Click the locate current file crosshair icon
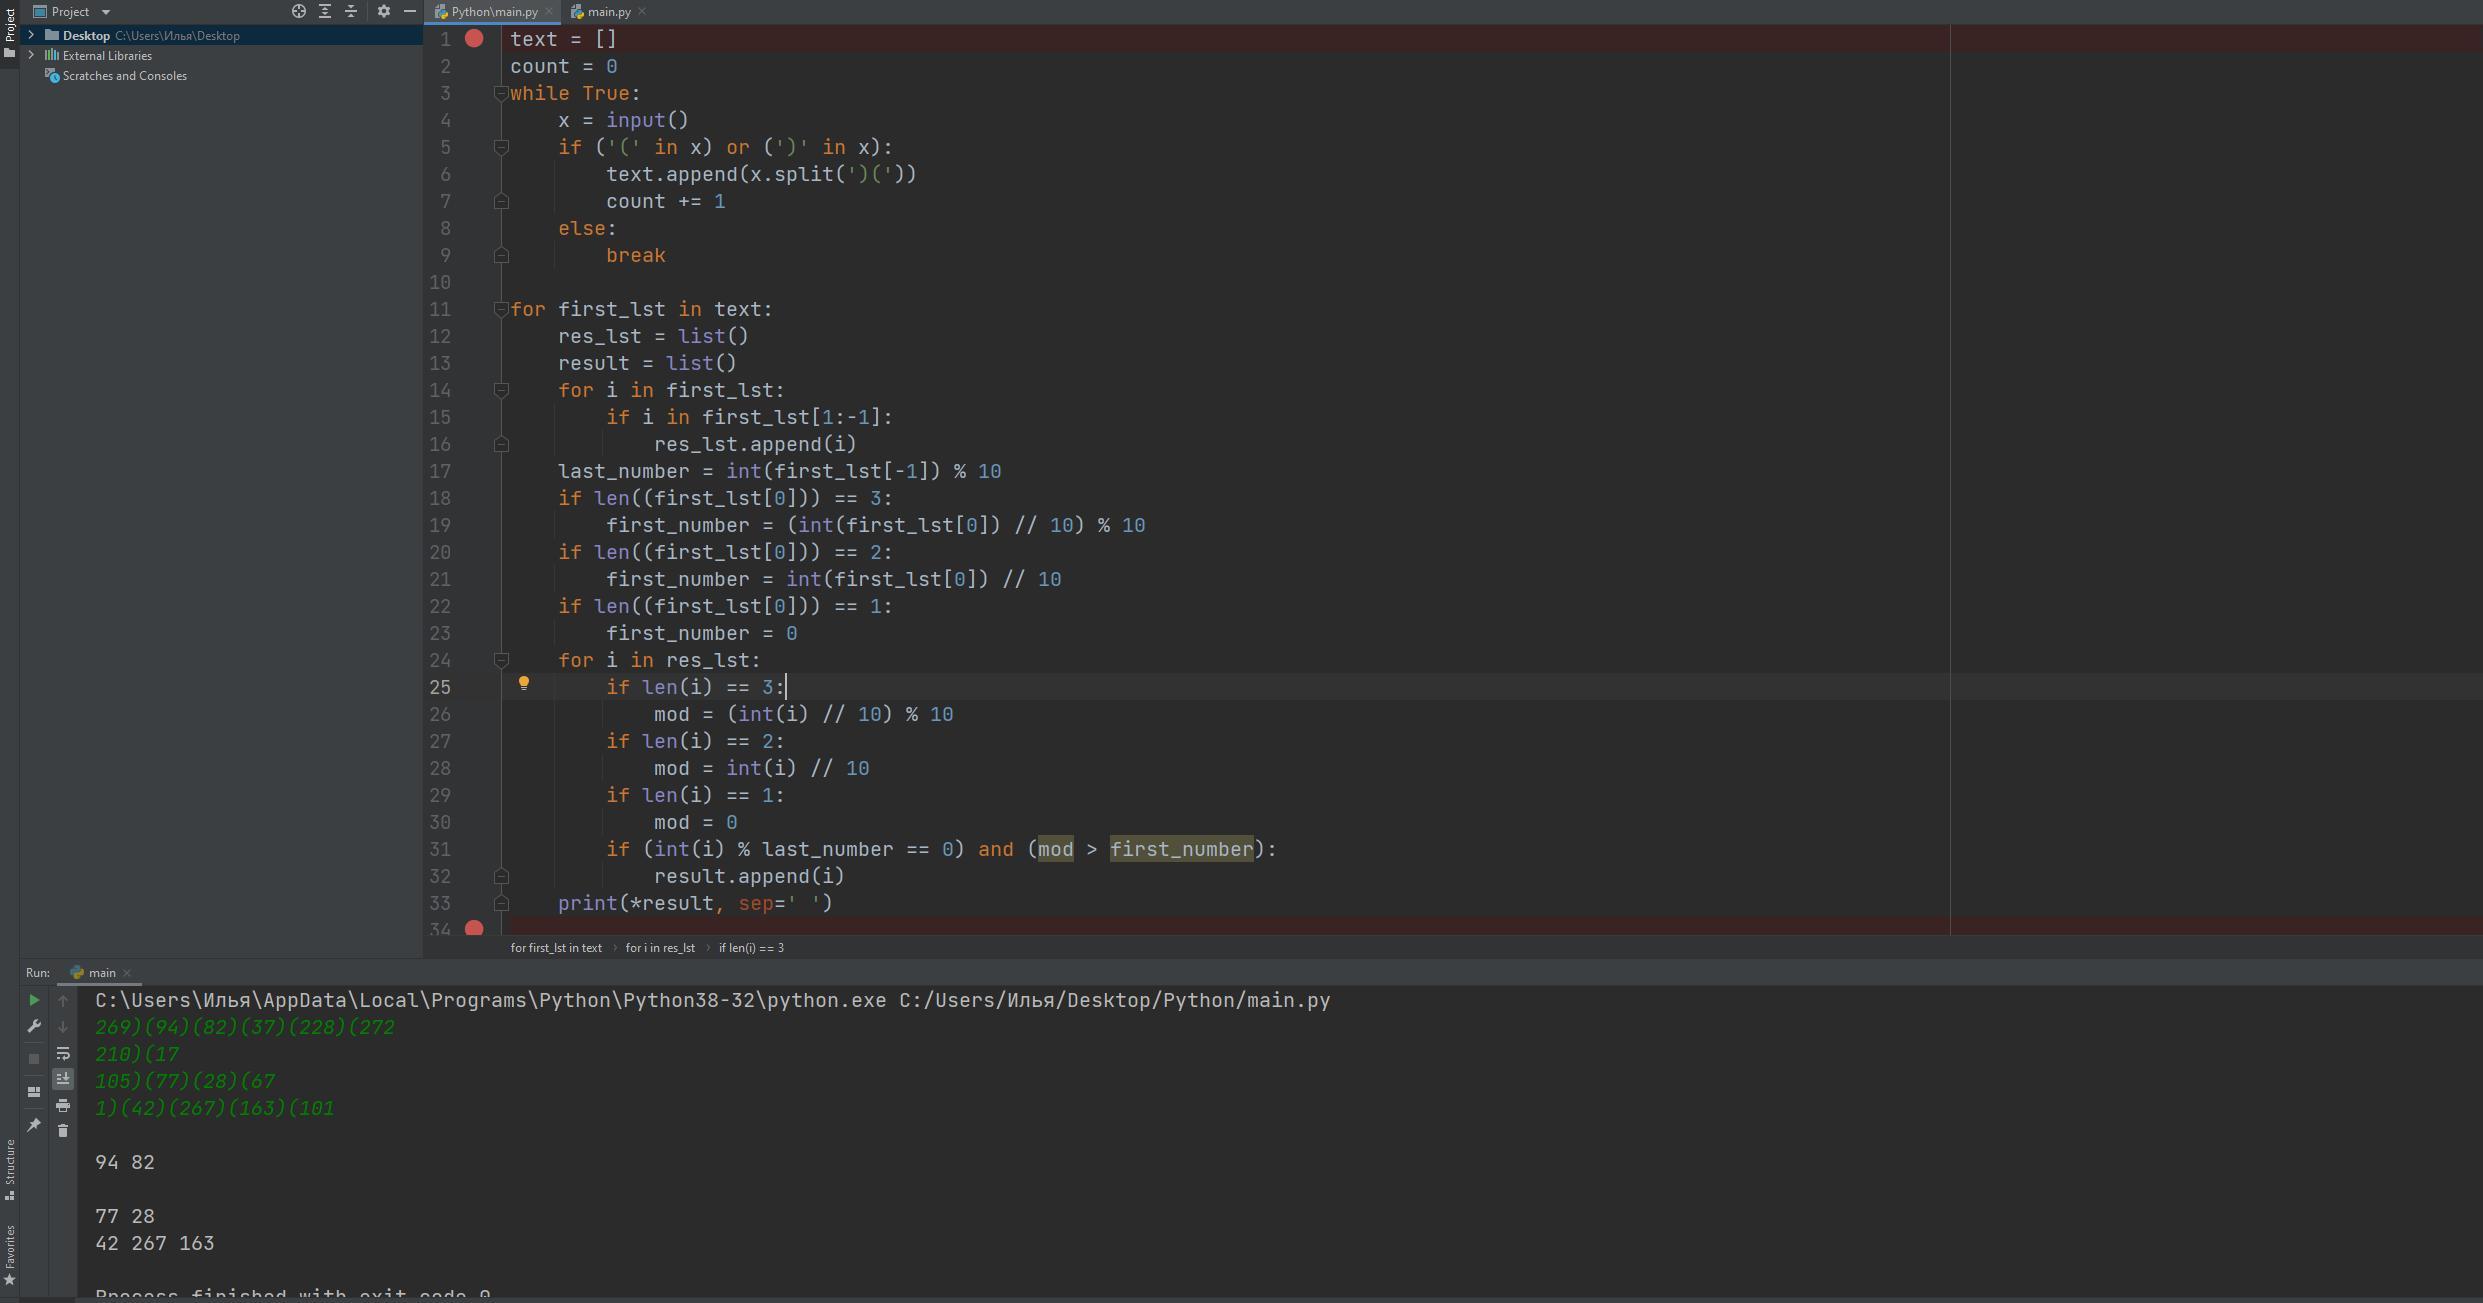The image size is (2483, 1303). (298, 11)
